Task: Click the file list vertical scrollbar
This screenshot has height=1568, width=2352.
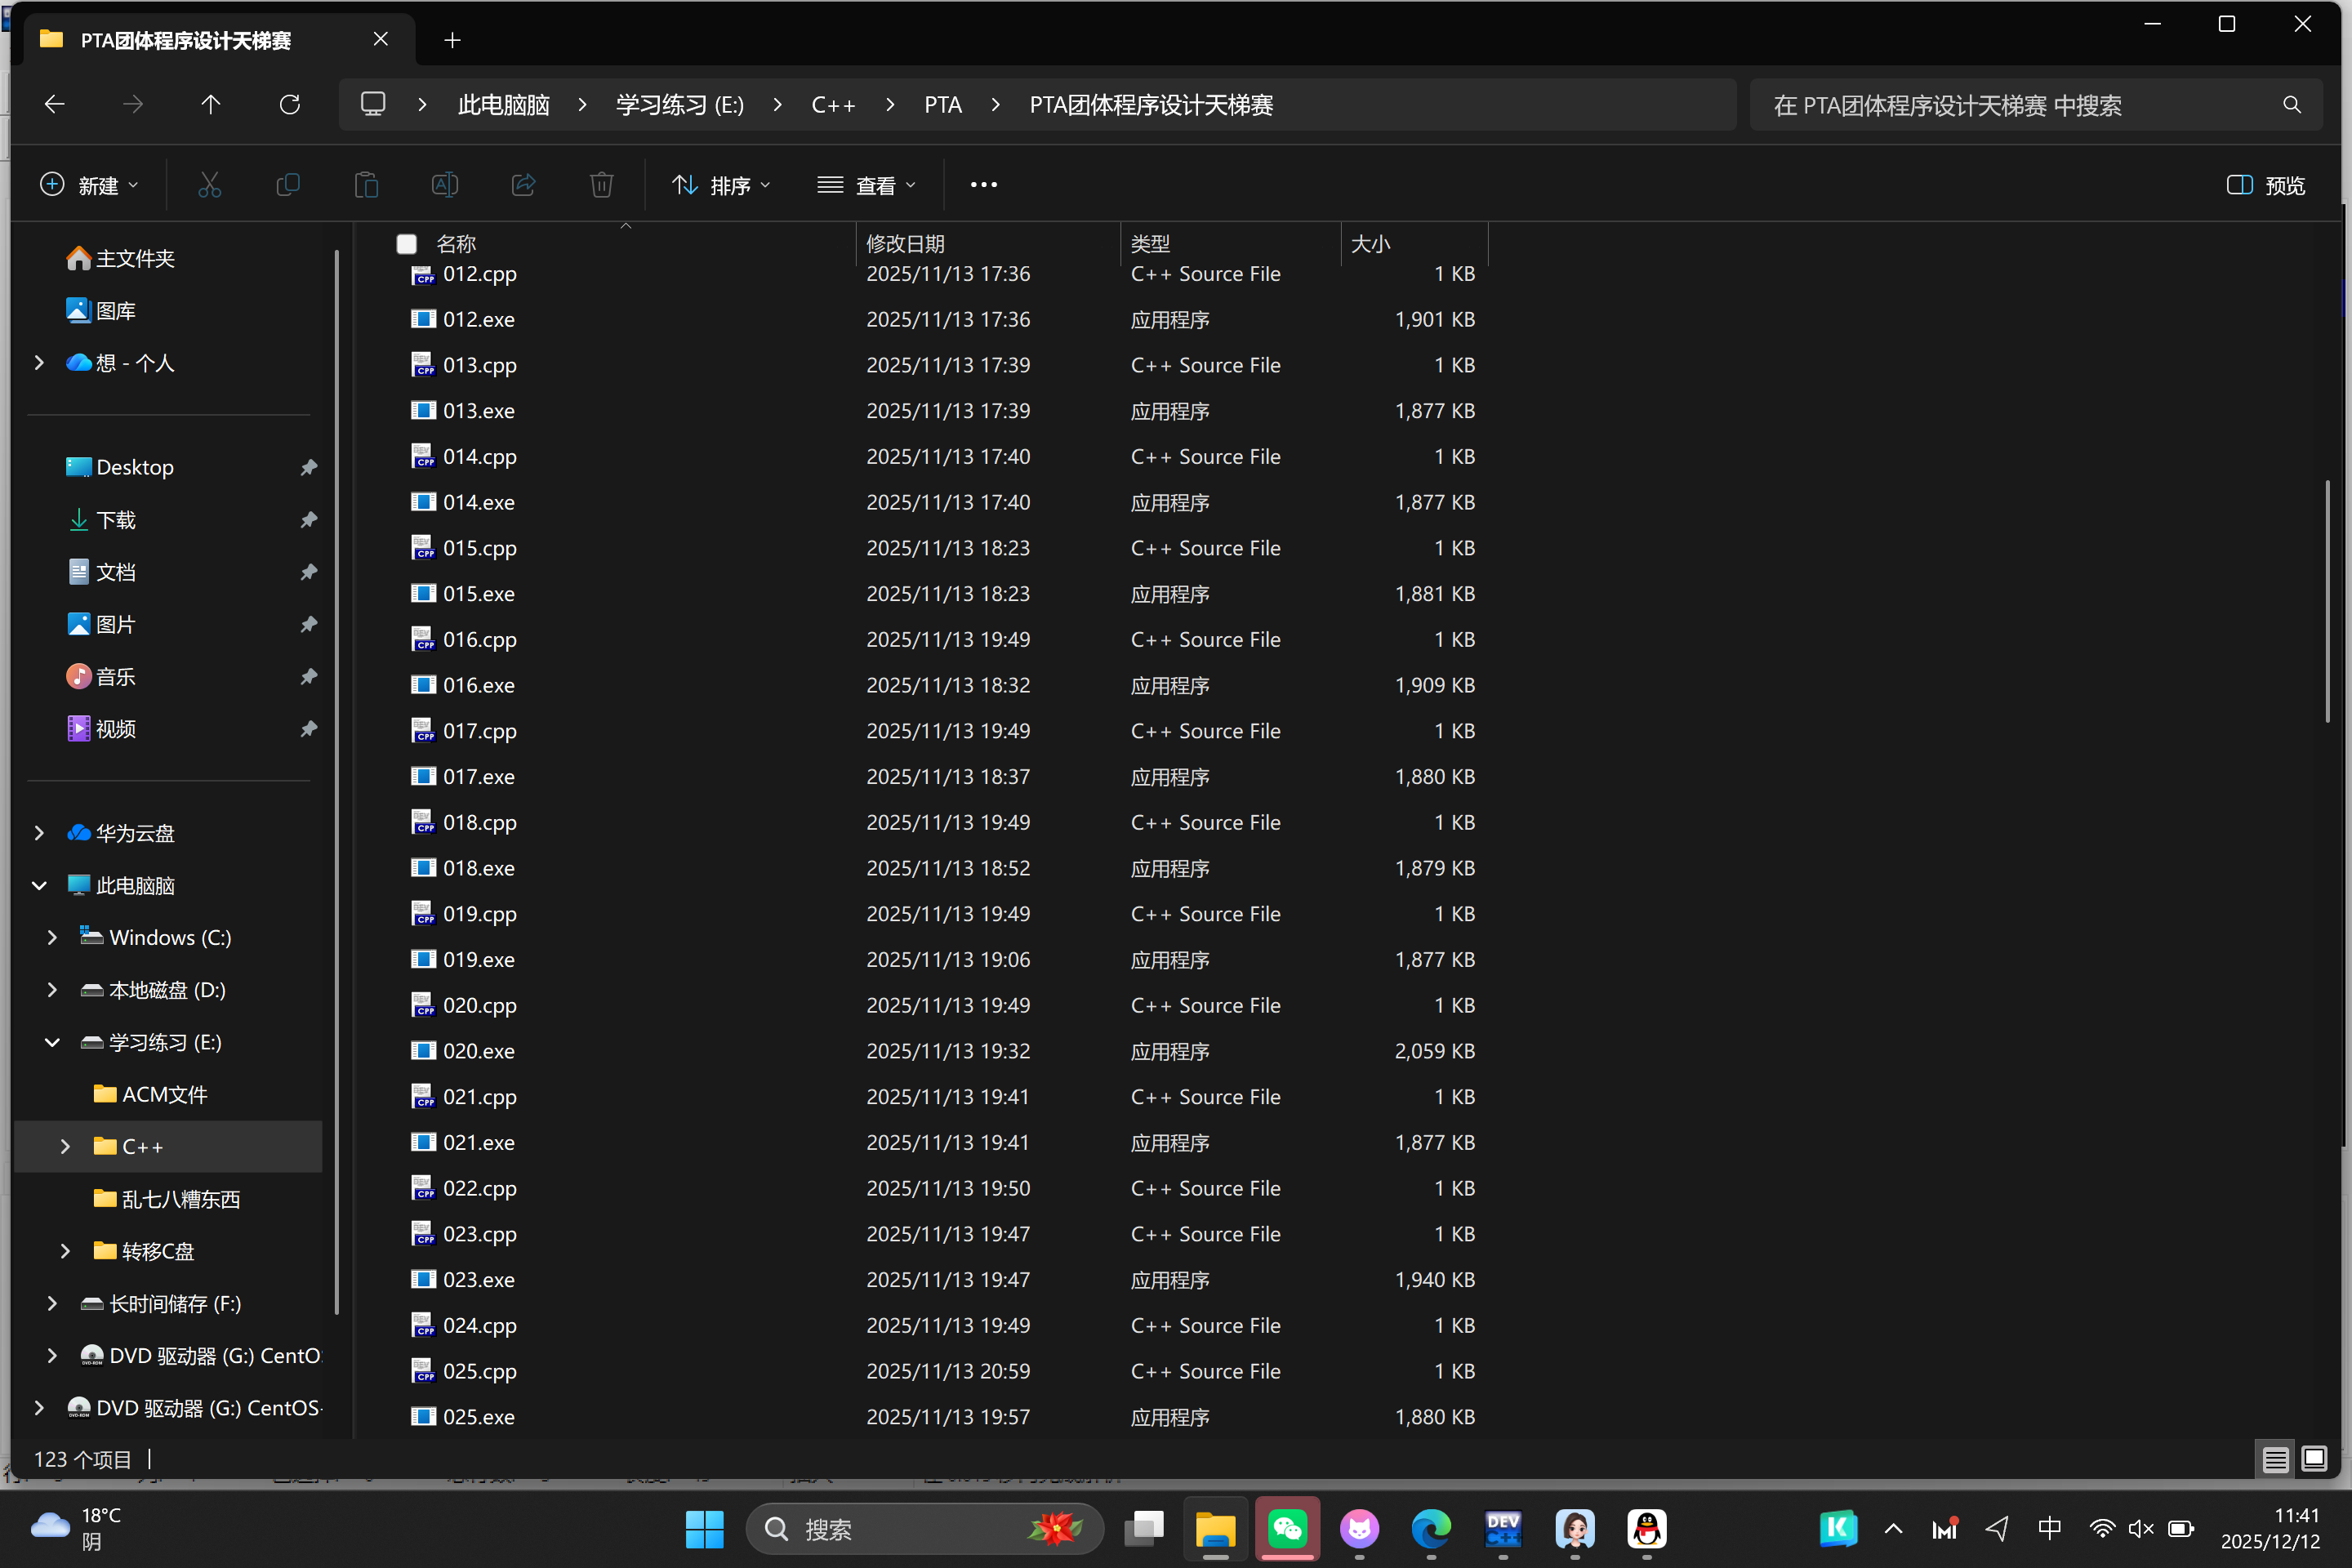Action: (2328, 600)
